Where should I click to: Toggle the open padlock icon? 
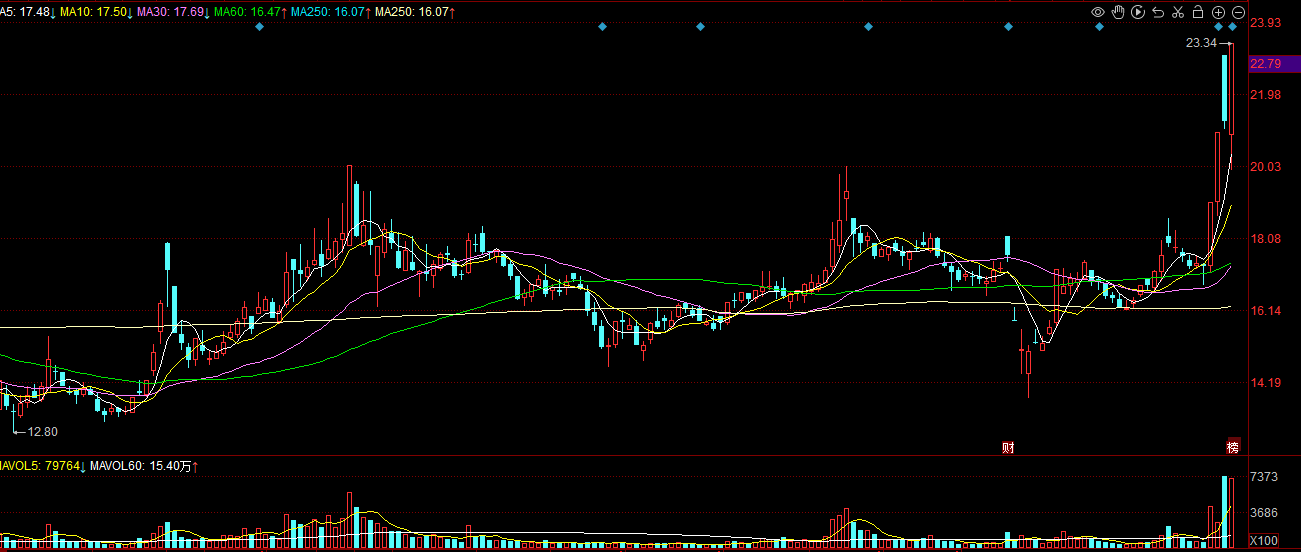[1198, 12]
